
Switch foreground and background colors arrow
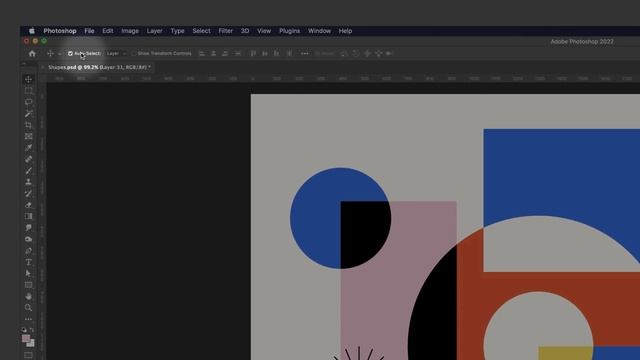tap(32, 330)
